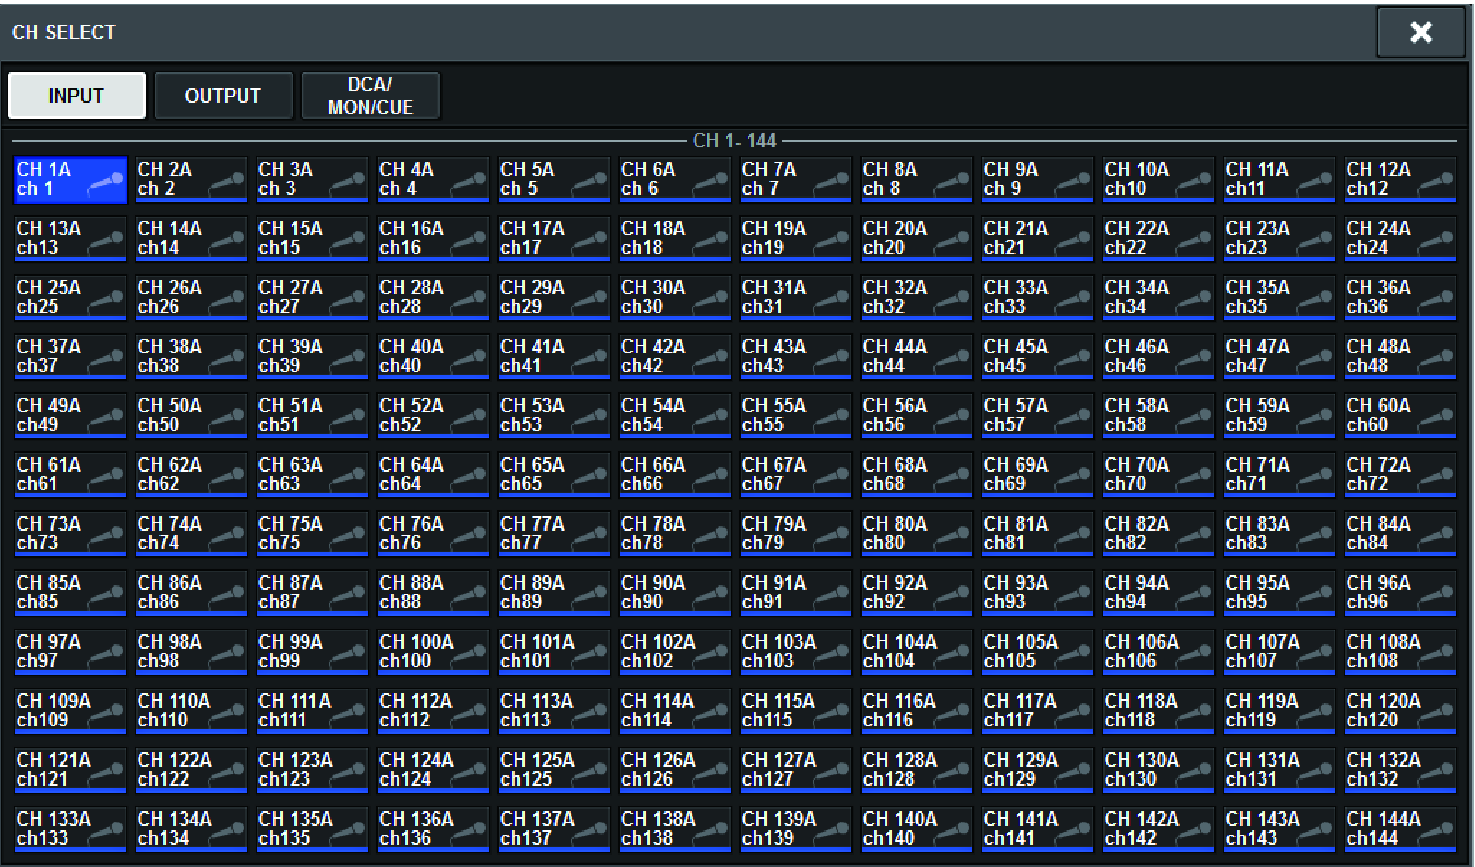This screenshot has height=867, width=1475.
Task: Toggle channel CH 115A selection
Action: click(x=795, y=710)
